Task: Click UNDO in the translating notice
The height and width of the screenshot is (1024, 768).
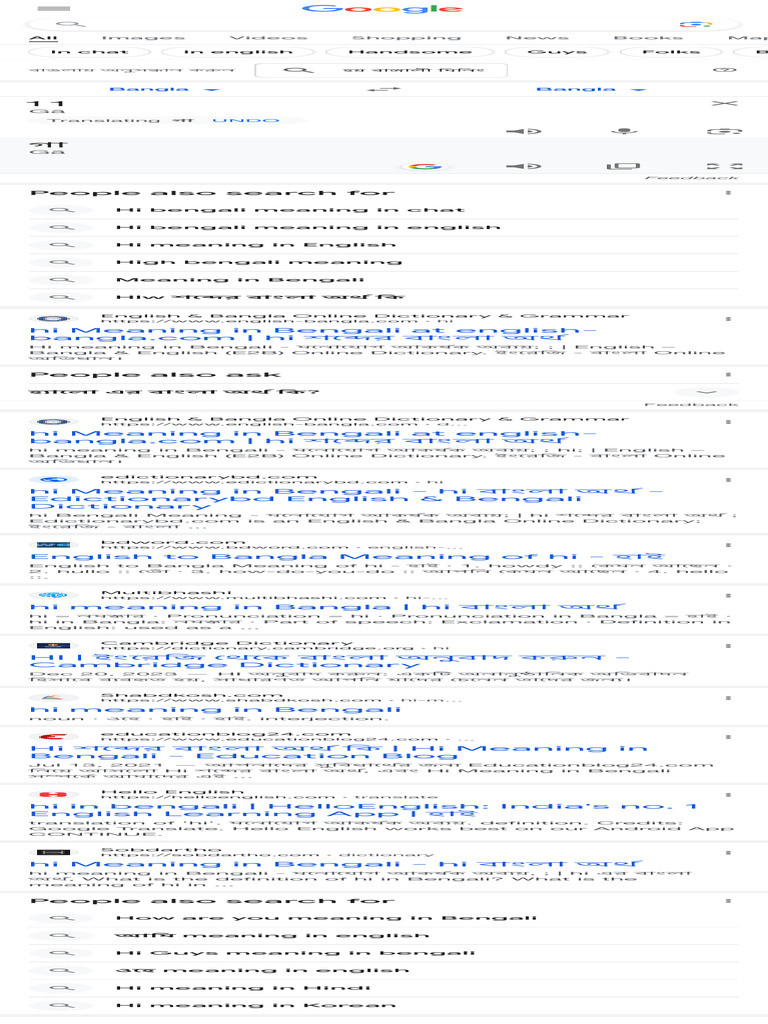Action: click(246, 121)
